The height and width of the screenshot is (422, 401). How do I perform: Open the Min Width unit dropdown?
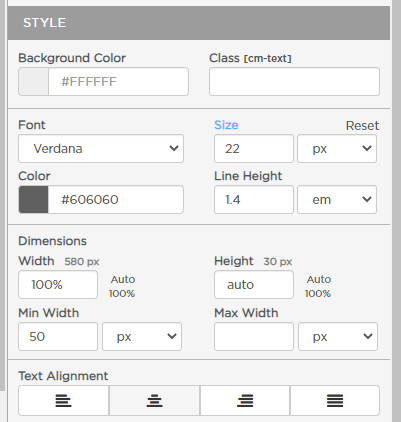142,336
